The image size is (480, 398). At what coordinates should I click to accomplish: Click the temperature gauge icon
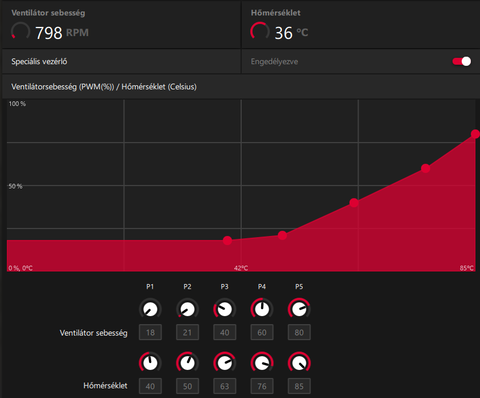pos(260,32)
